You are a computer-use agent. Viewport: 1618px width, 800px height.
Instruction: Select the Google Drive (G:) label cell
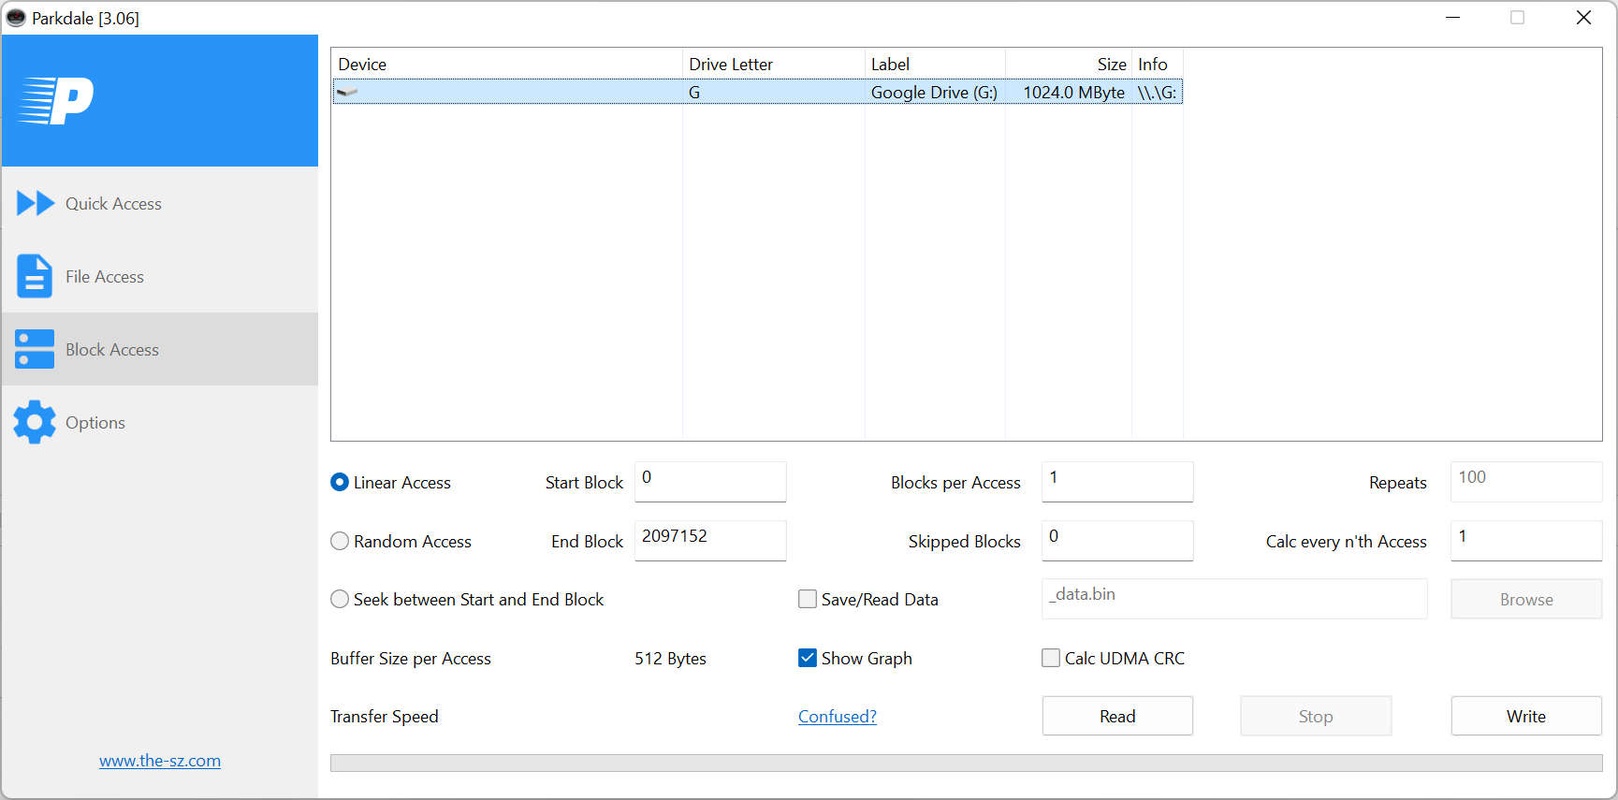pyautogui.click(x=934, y=92)
